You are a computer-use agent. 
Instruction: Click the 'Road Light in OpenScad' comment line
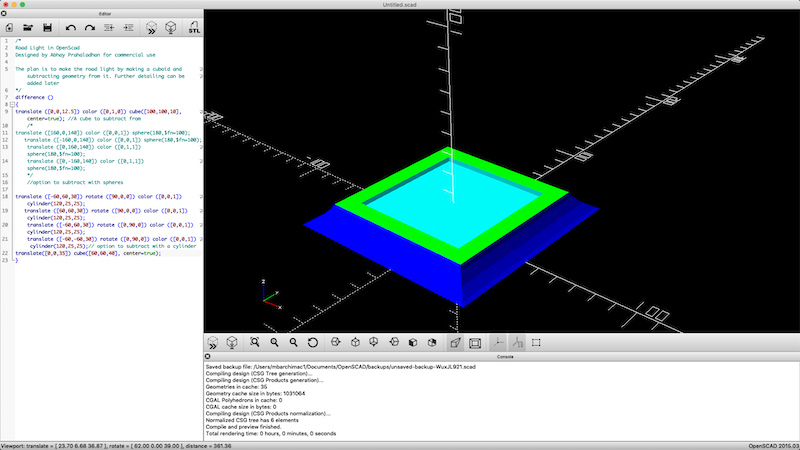click(47, 48)
